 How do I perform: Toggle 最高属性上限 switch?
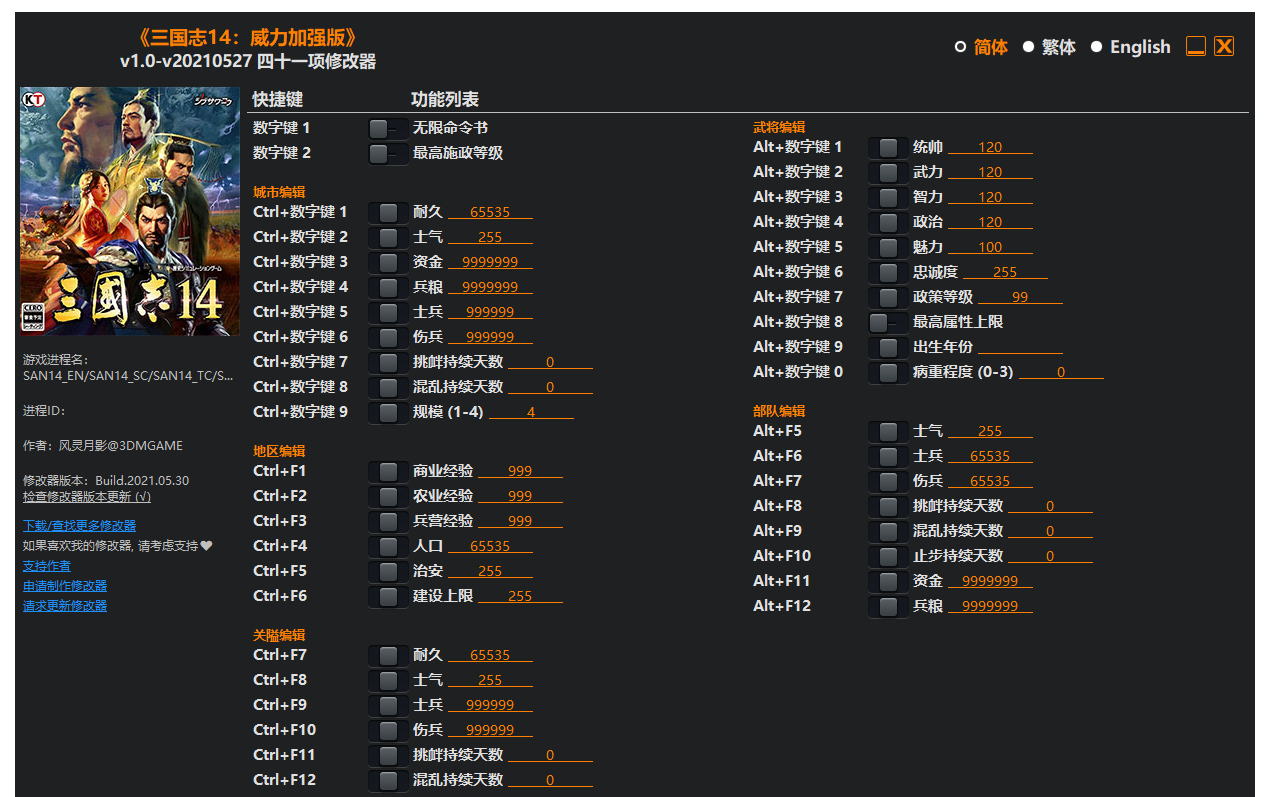click(x=888, y=322)
